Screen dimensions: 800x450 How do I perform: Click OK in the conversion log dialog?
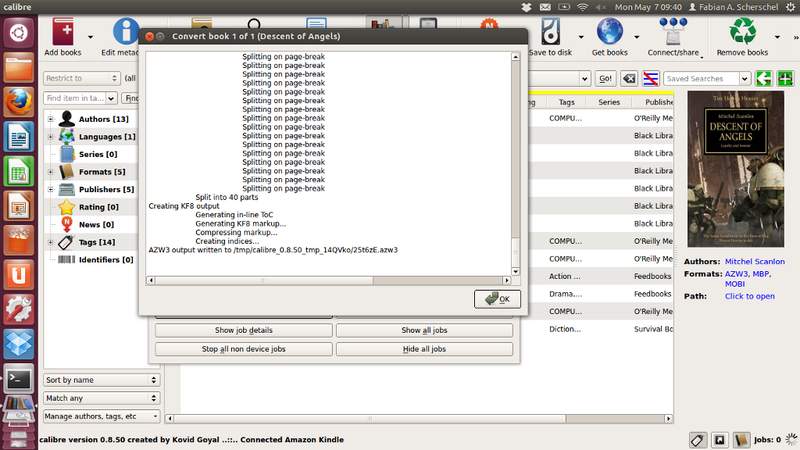coord(497,299)
